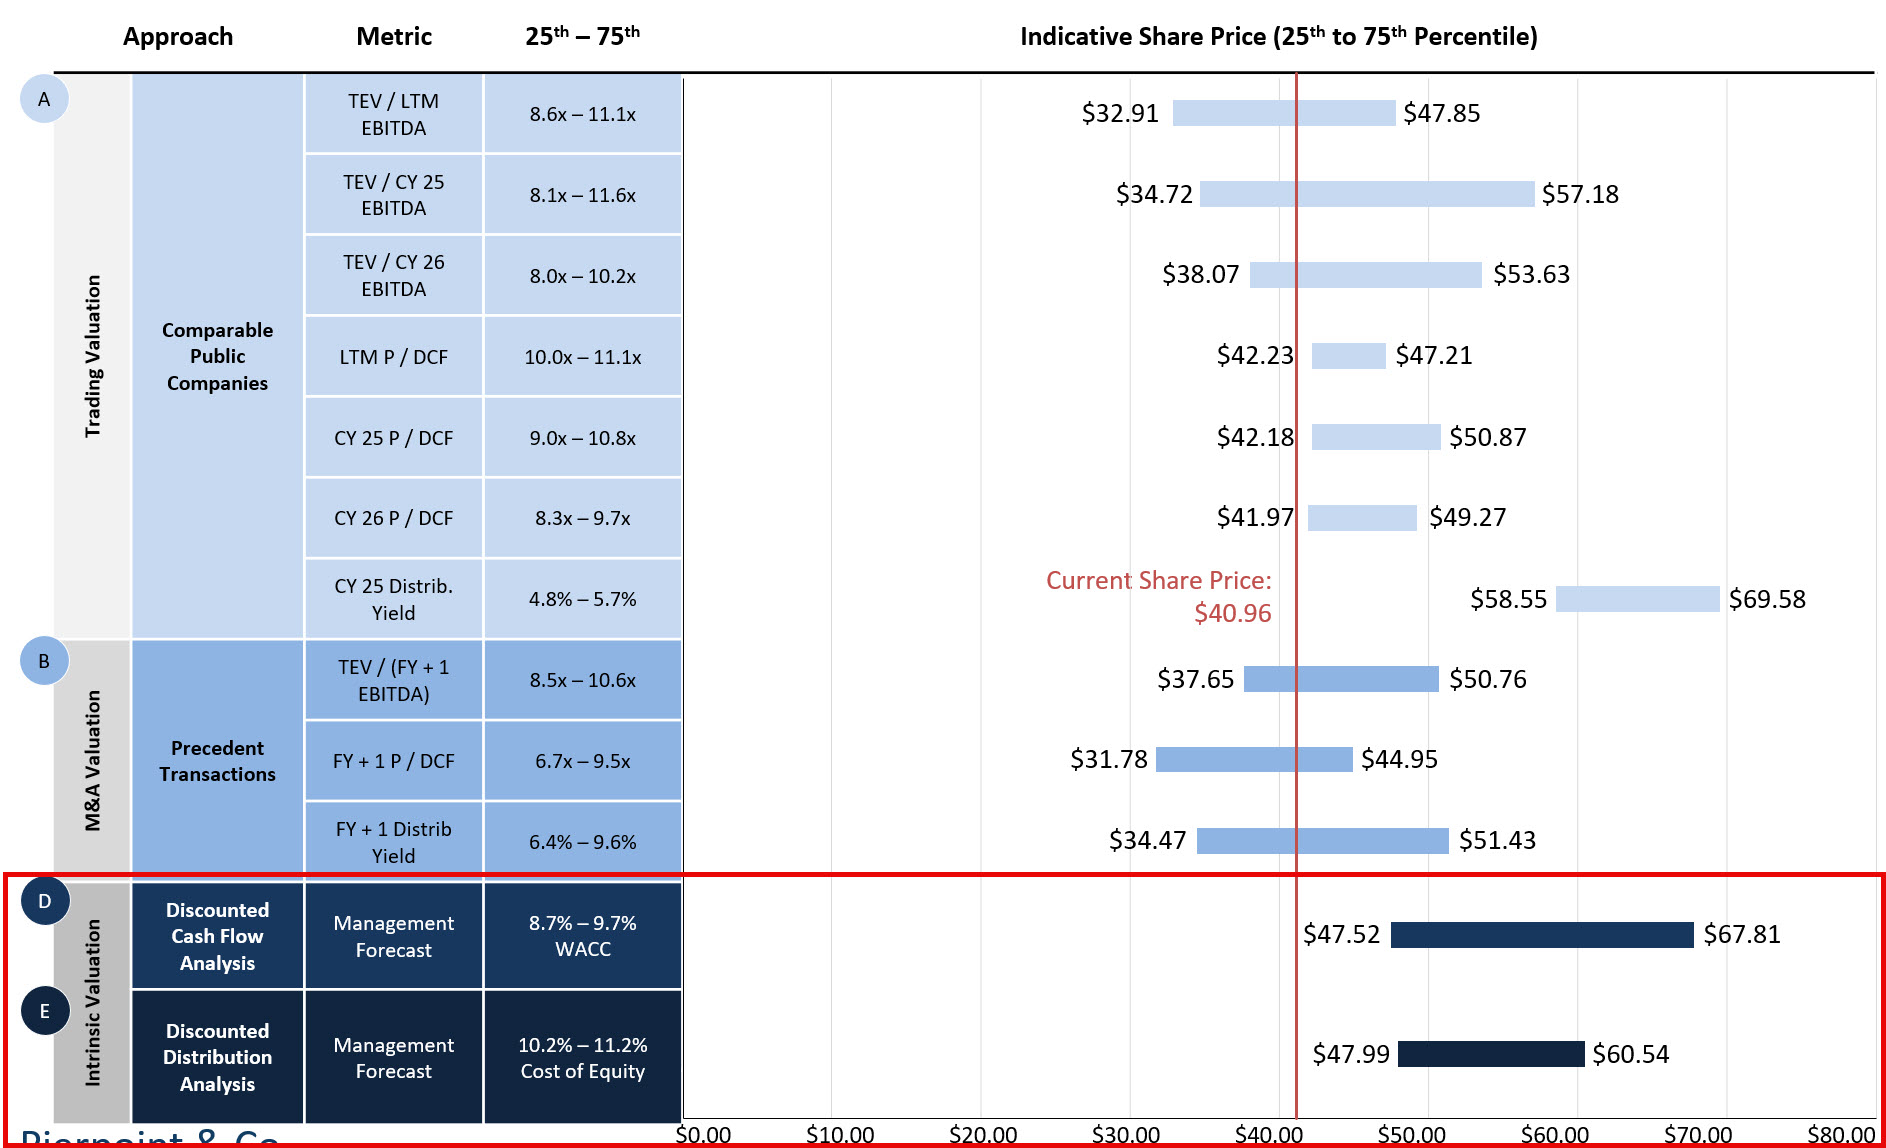1886x1148 pixels.
Task: Select the TEV / CY 26 EBITDA cell
Action: [x=394, y=275]
